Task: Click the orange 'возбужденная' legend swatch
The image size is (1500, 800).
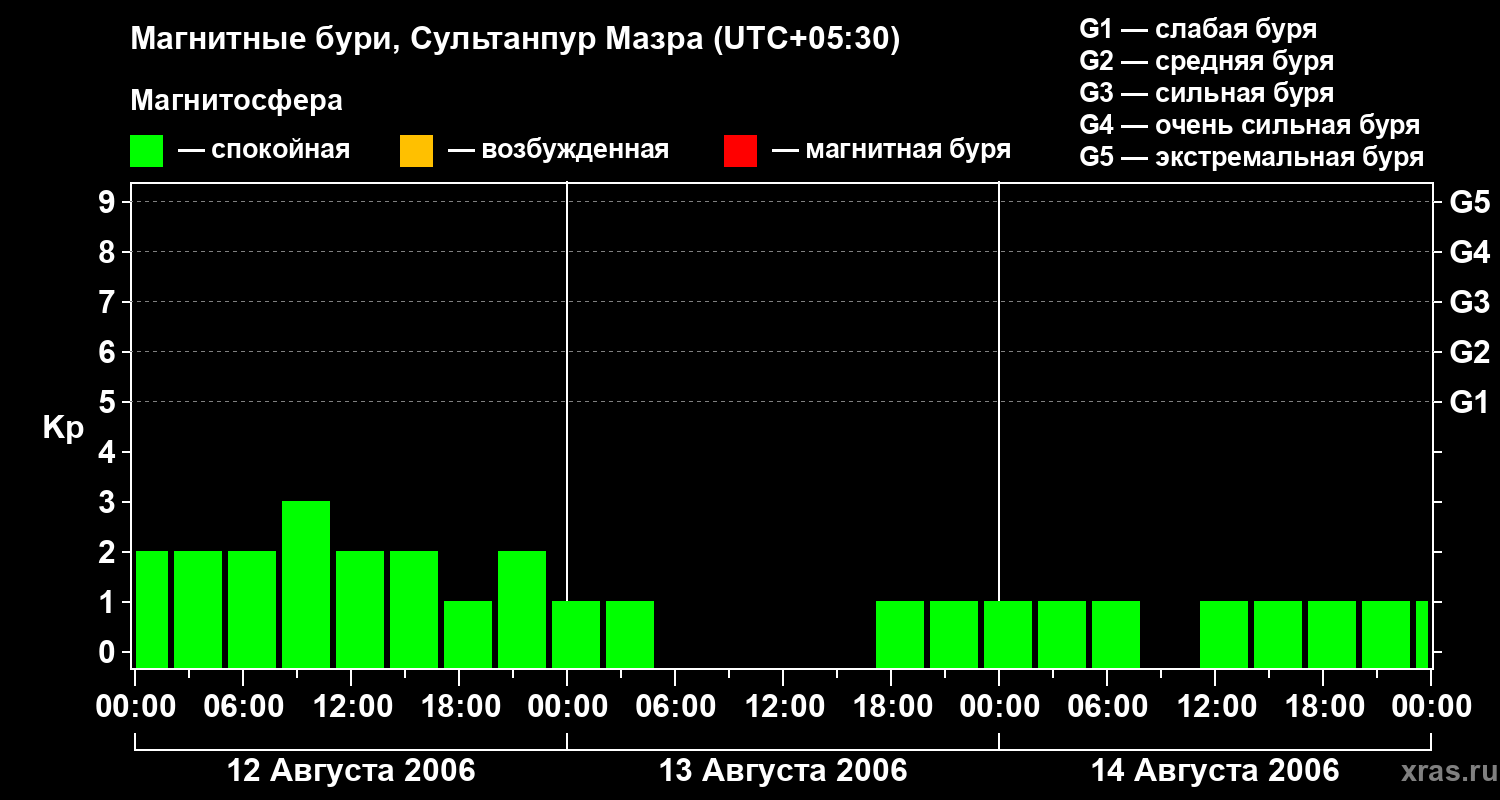Action: [x=416, y=151]
